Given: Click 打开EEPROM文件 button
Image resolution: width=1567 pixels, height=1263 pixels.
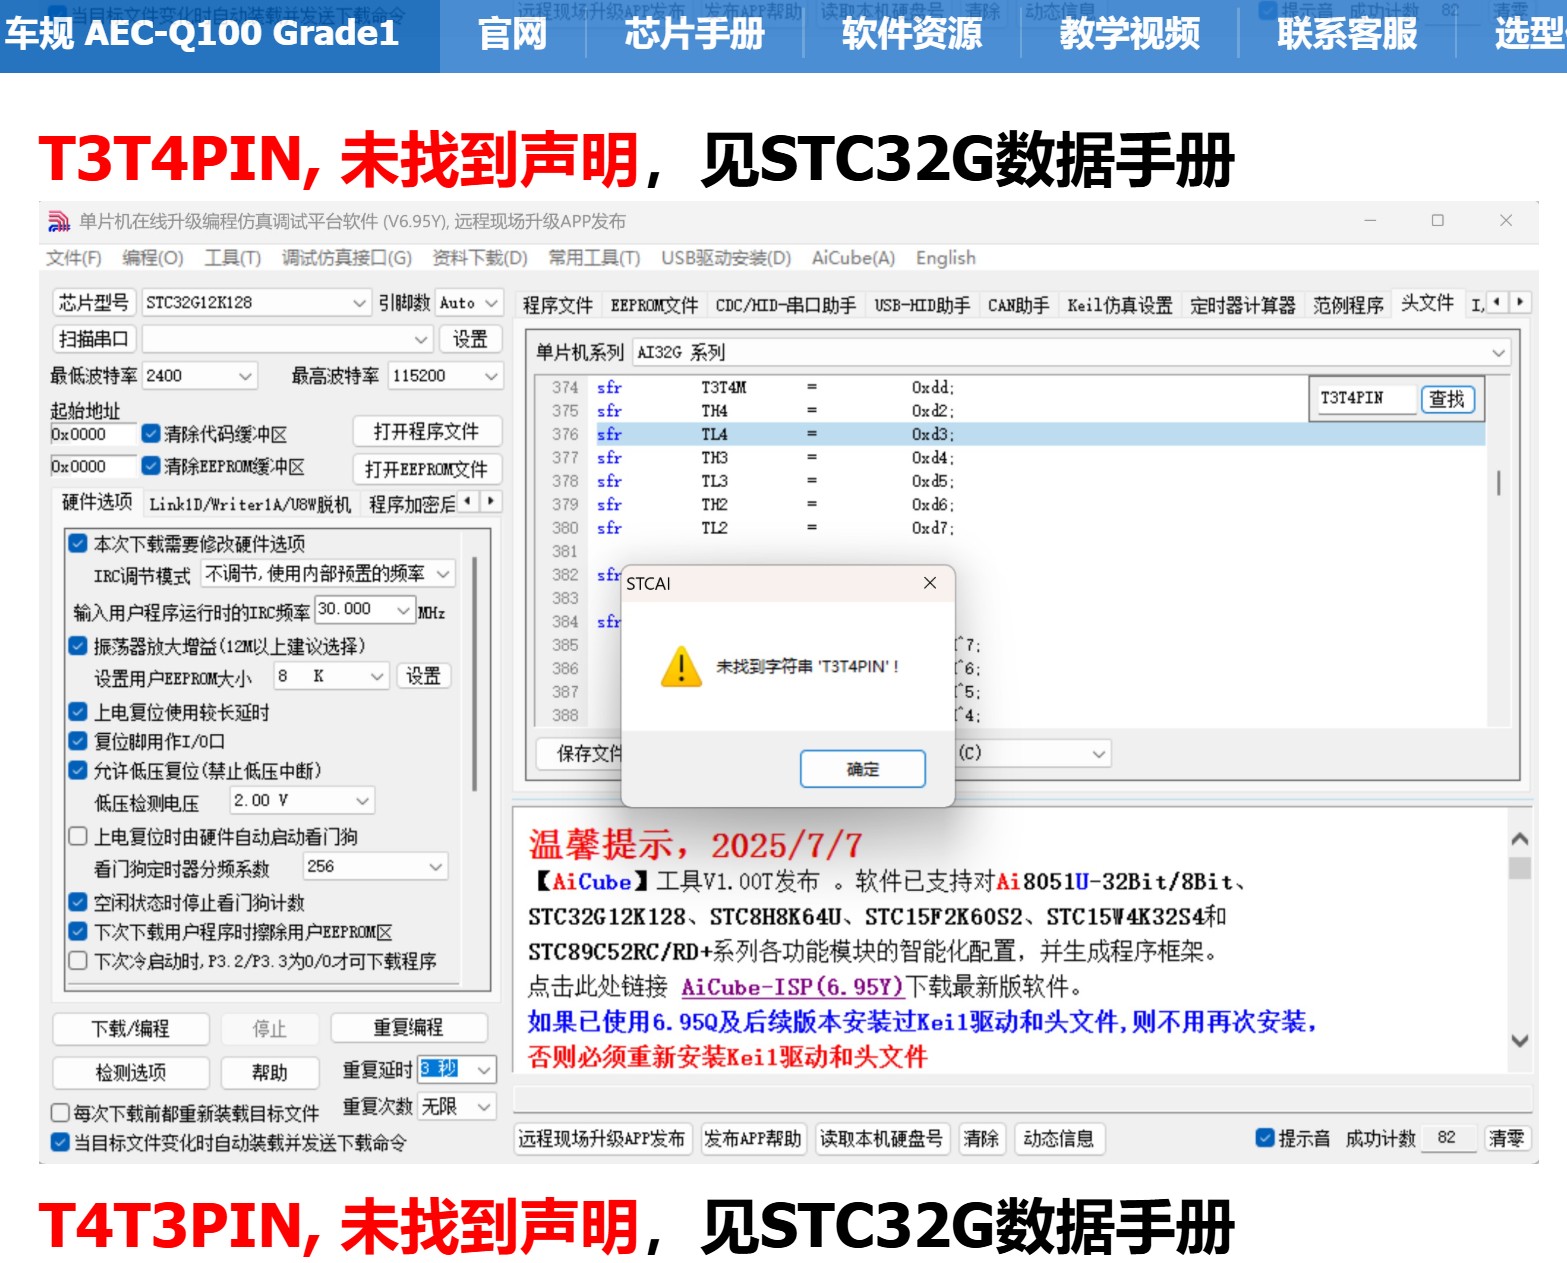Looking at the screenshot, I should (x=426, y=469).
